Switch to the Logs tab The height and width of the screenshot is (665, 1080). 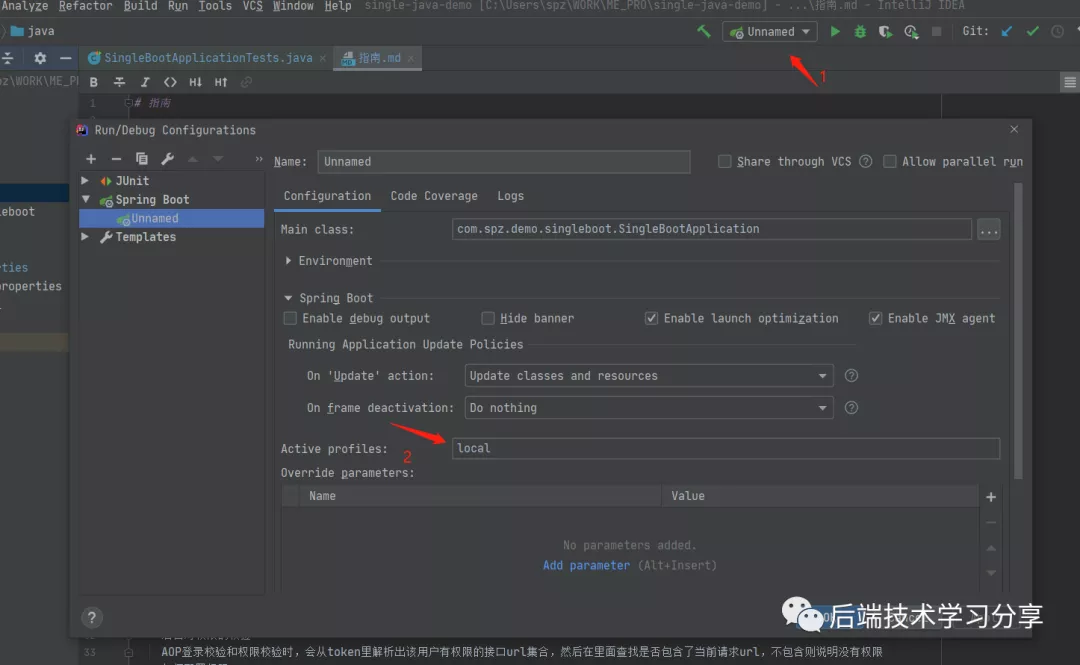(510, 196)
